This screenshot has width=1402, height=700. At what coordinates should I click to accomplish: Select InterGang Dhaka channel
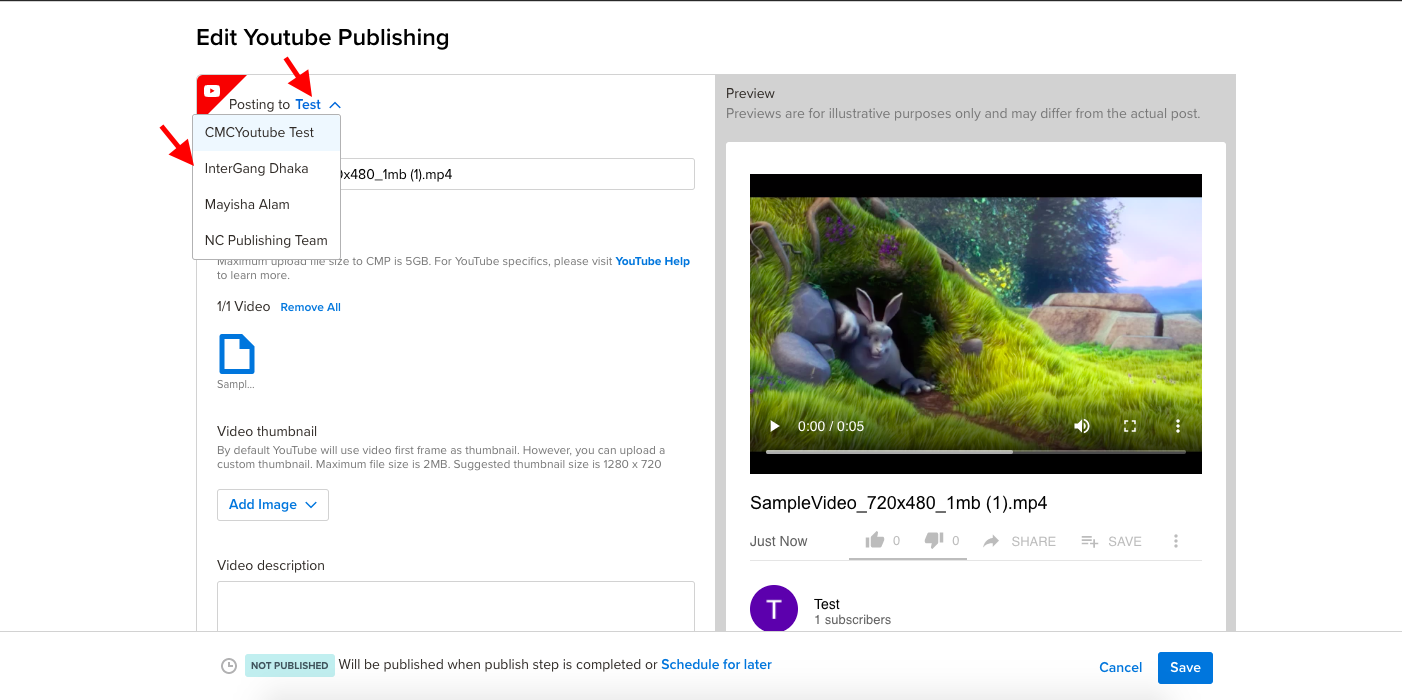267,168
